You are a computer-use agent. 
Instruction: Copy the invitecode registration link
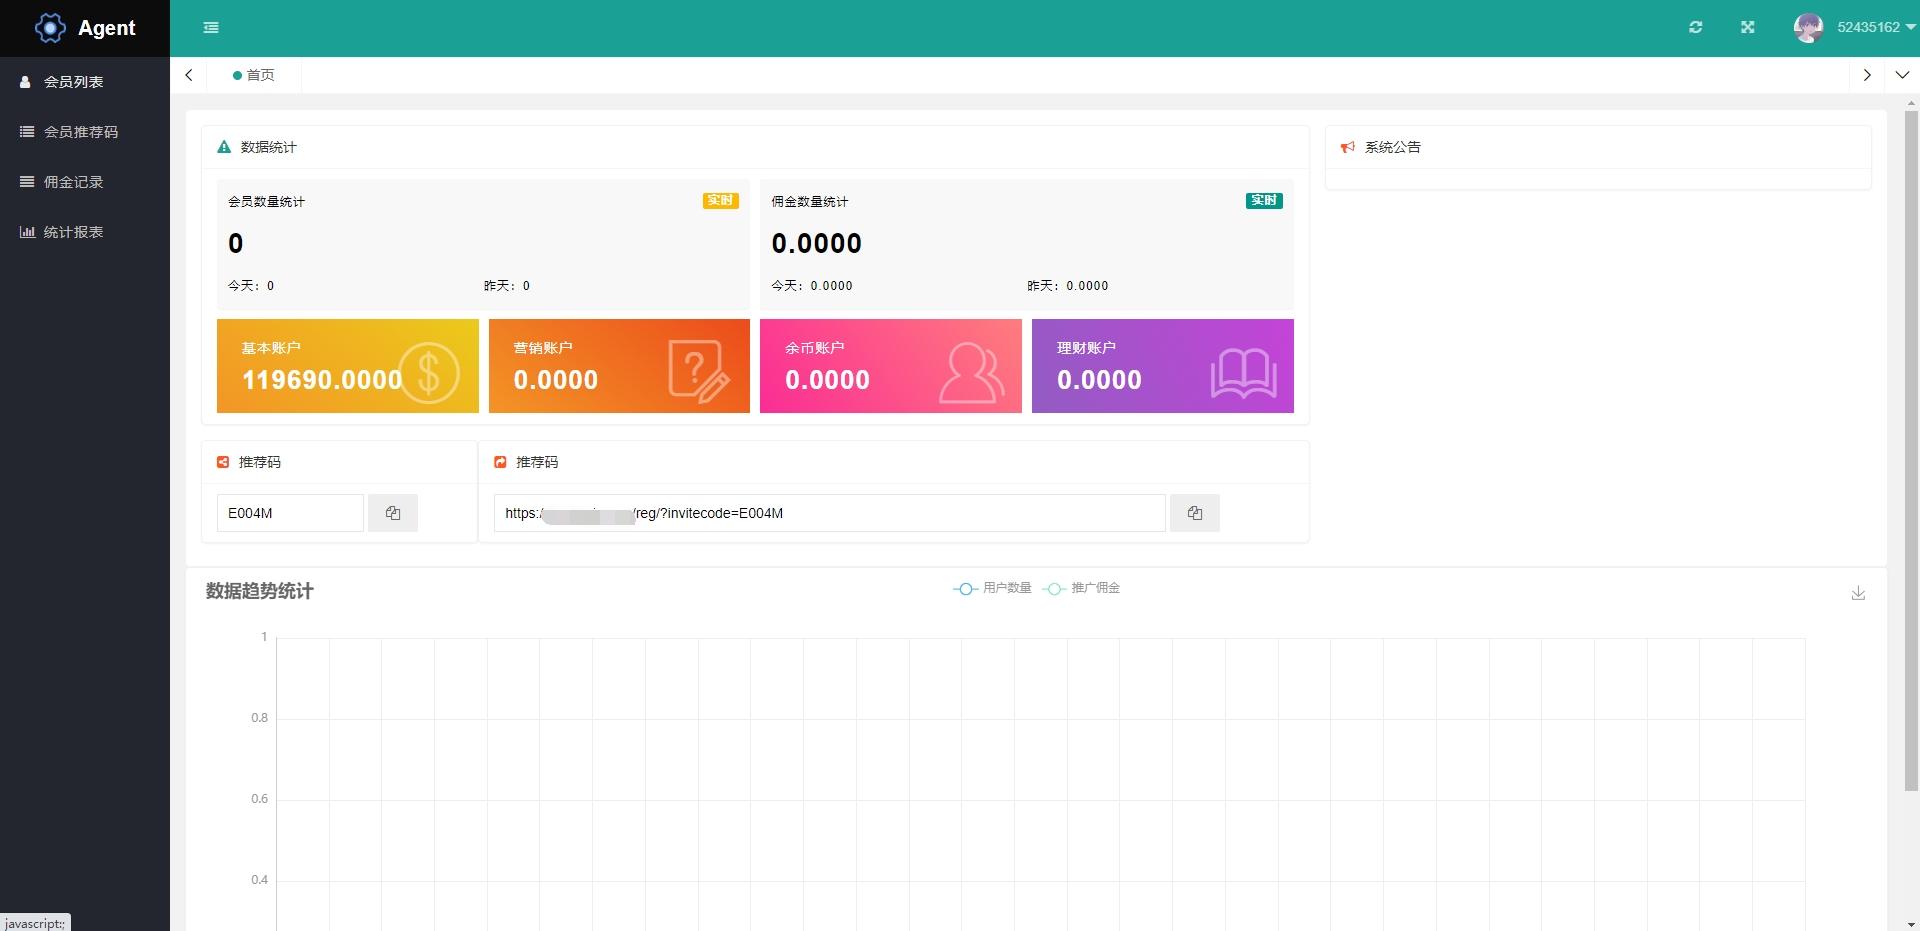[x=1194, y=513]
